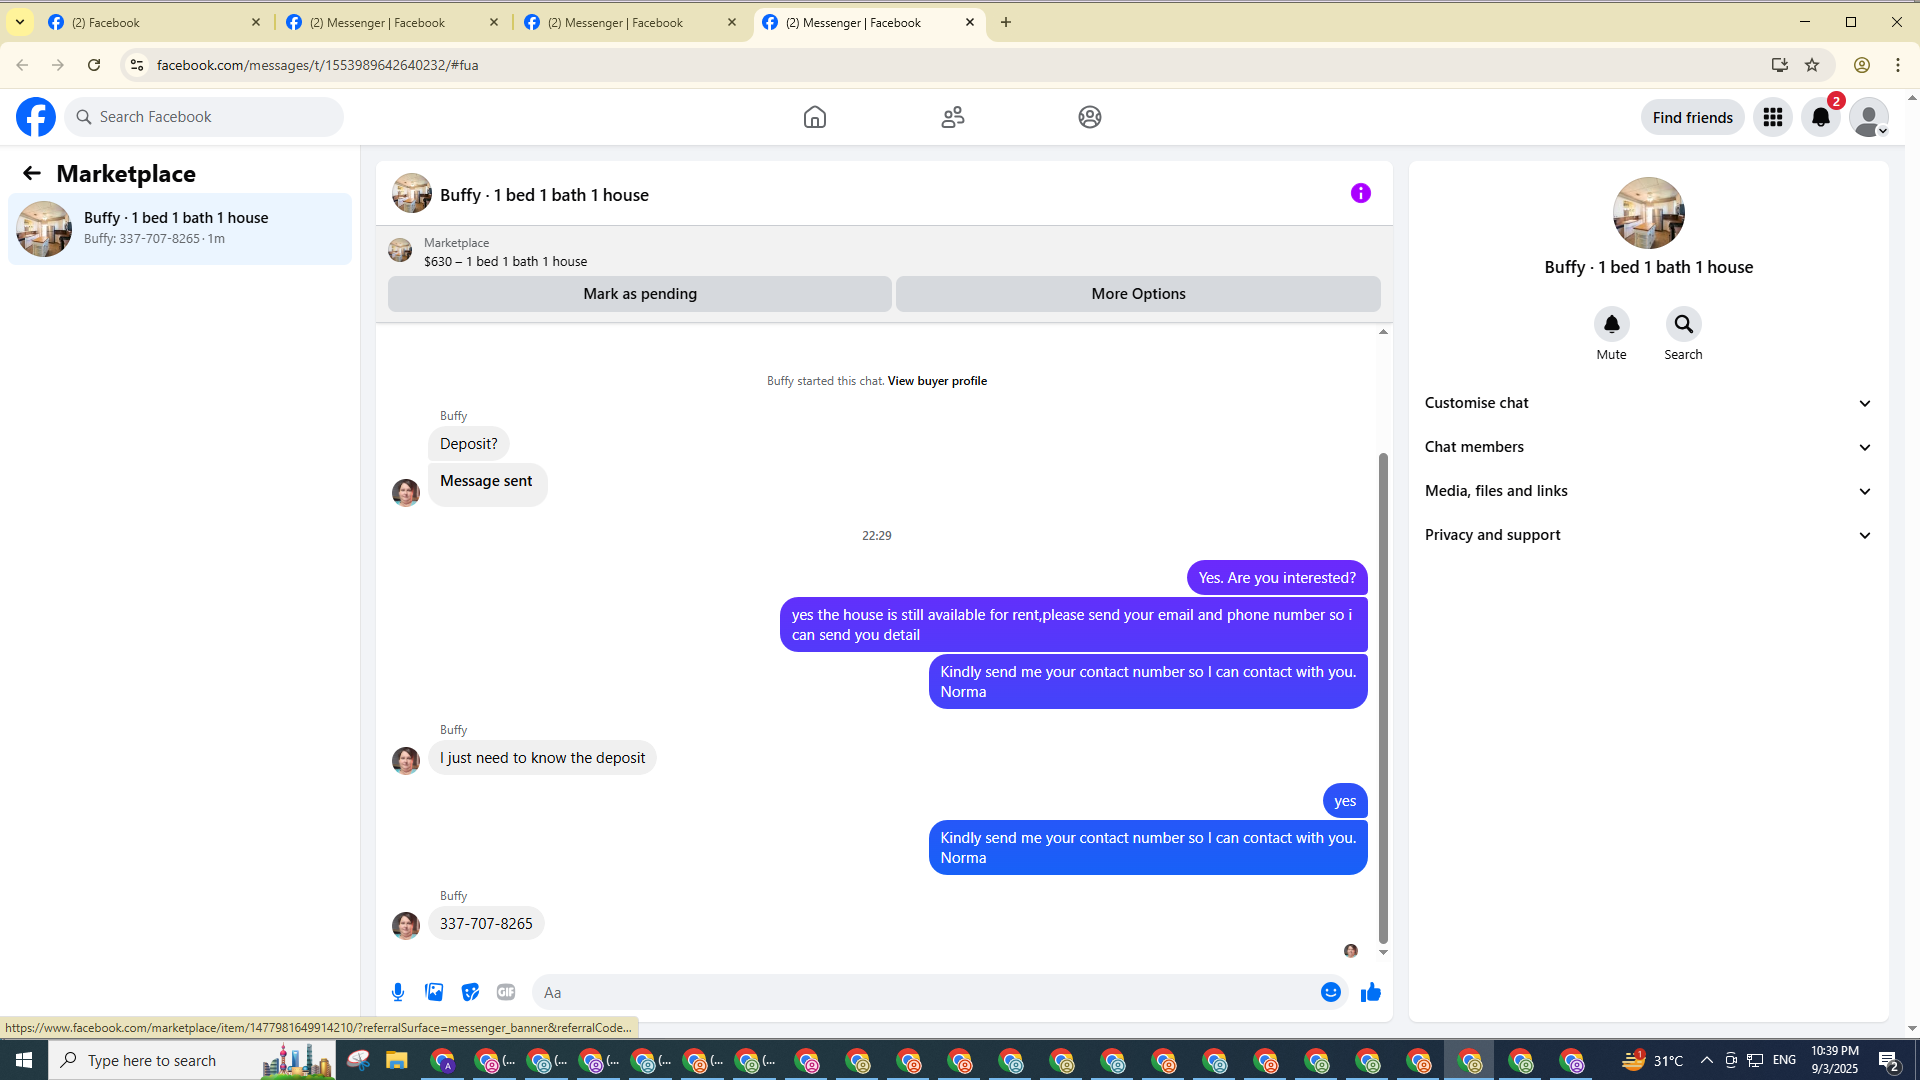The image size is (1920, 1080).
Task: Open the Windows action center notifications
Action: coord(1889,1060)
